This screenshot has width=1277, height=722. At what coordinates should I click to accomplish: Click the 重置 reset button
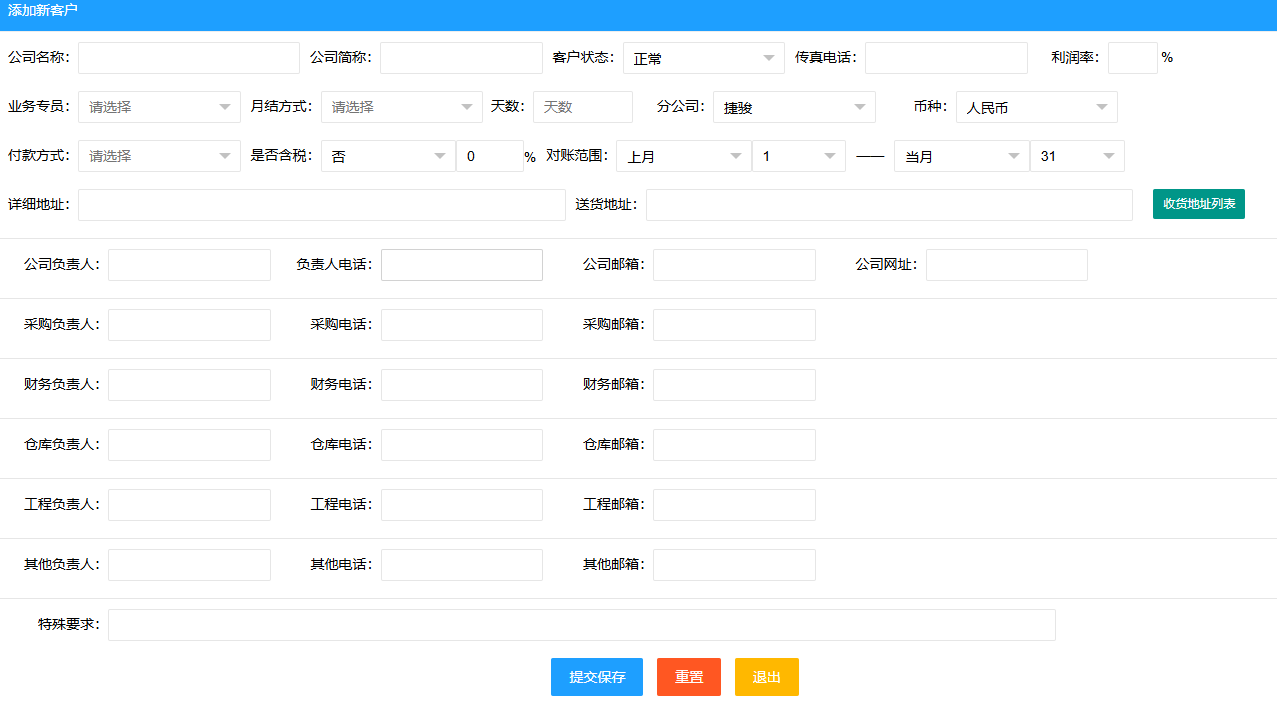[688, 676]
